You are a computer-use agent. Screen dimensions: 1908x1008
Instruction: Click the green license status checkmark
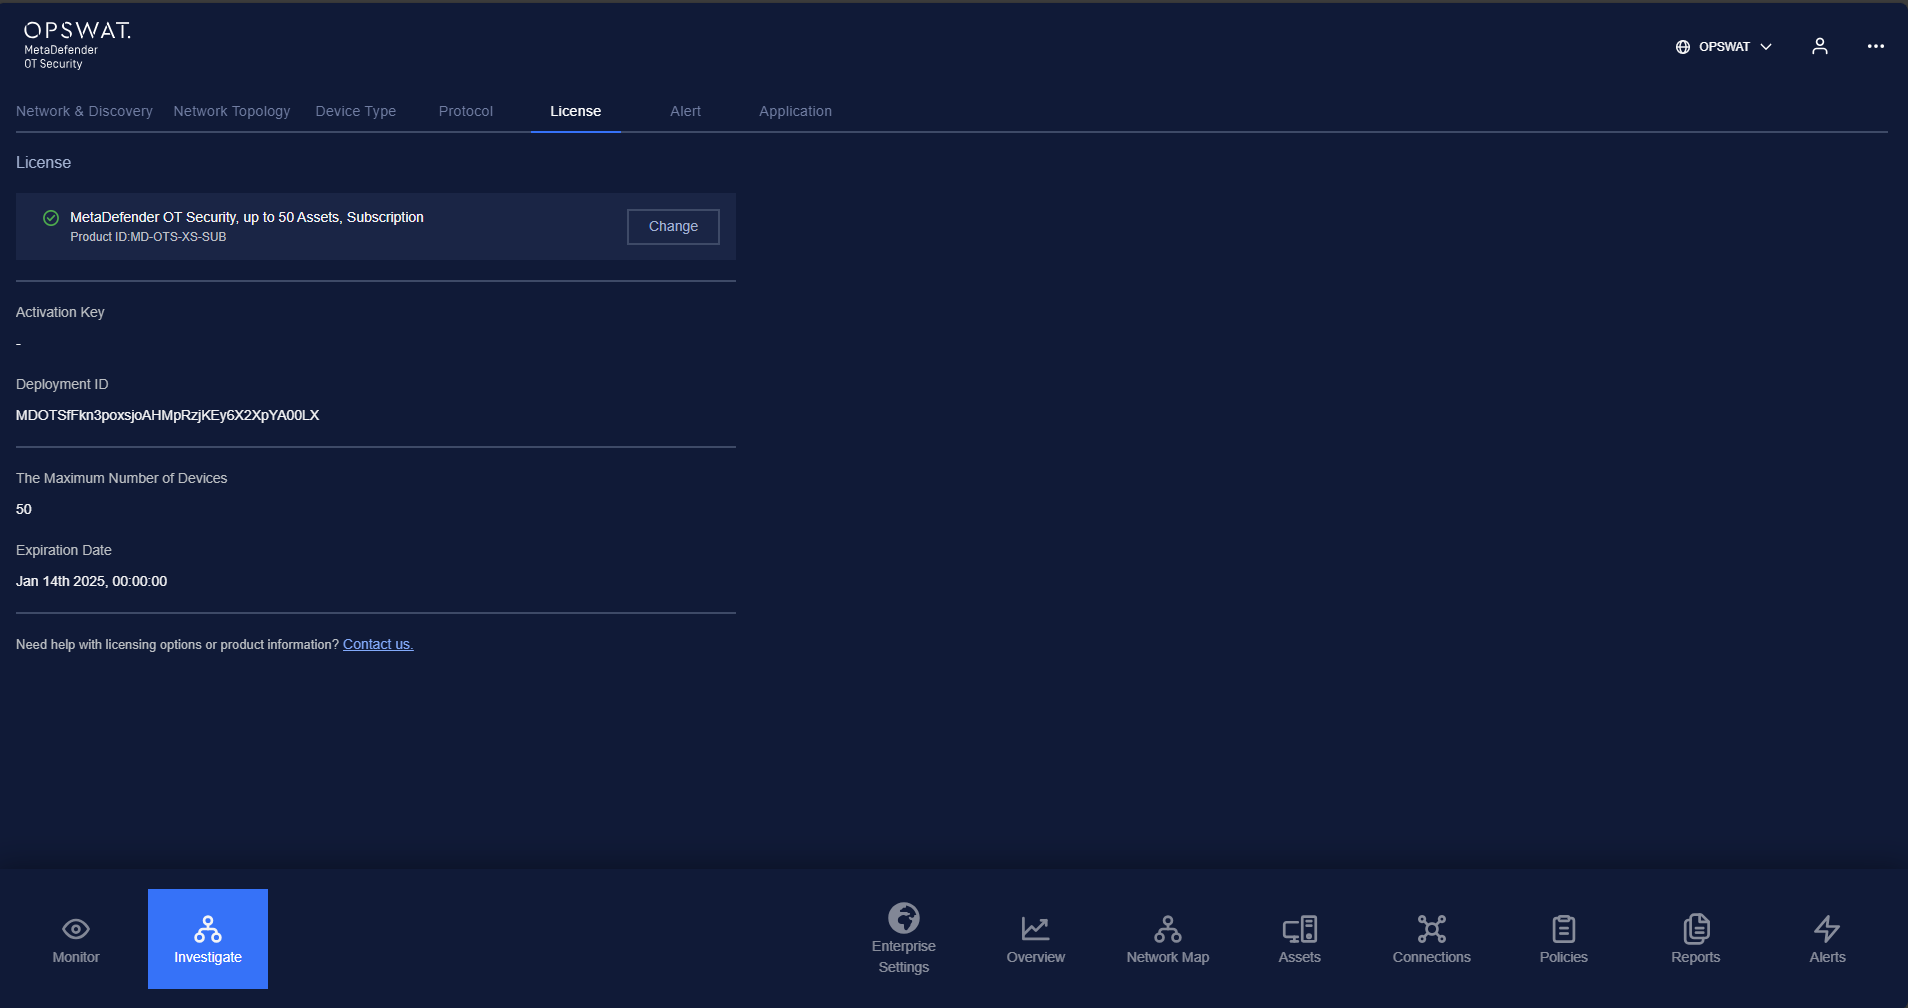click(x=51, y=217)
